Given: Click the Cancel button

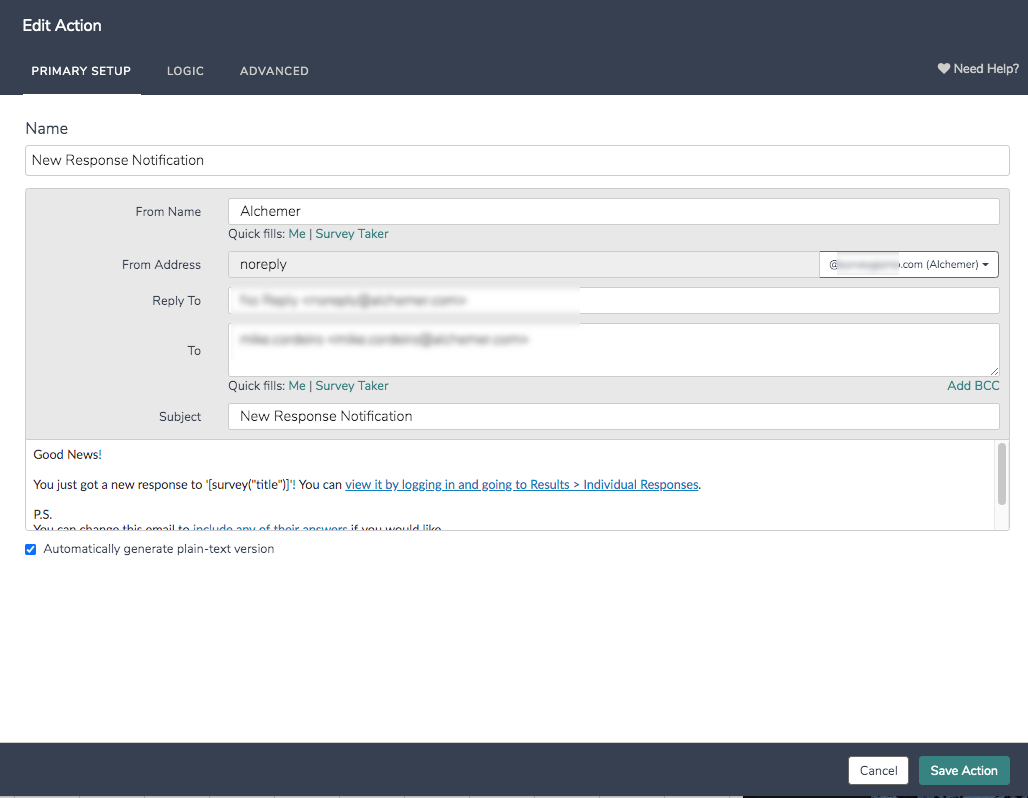Looking at the screenshot, I should tap(879, 770).
